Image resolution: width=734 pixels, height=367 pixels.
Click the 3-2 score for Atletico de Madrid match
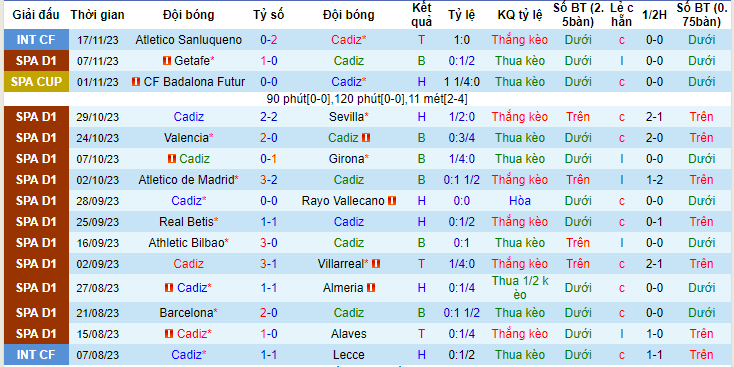269,180
